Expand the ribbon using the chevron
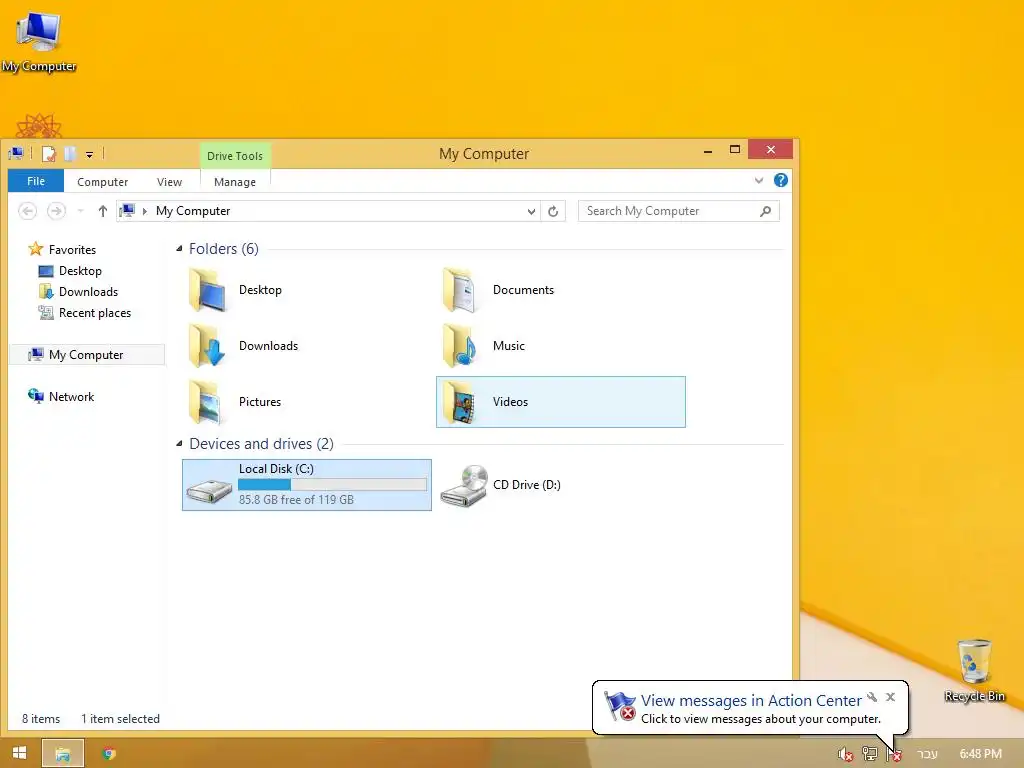This screenshot has height=768, width=1024. (x=759, y=181)
